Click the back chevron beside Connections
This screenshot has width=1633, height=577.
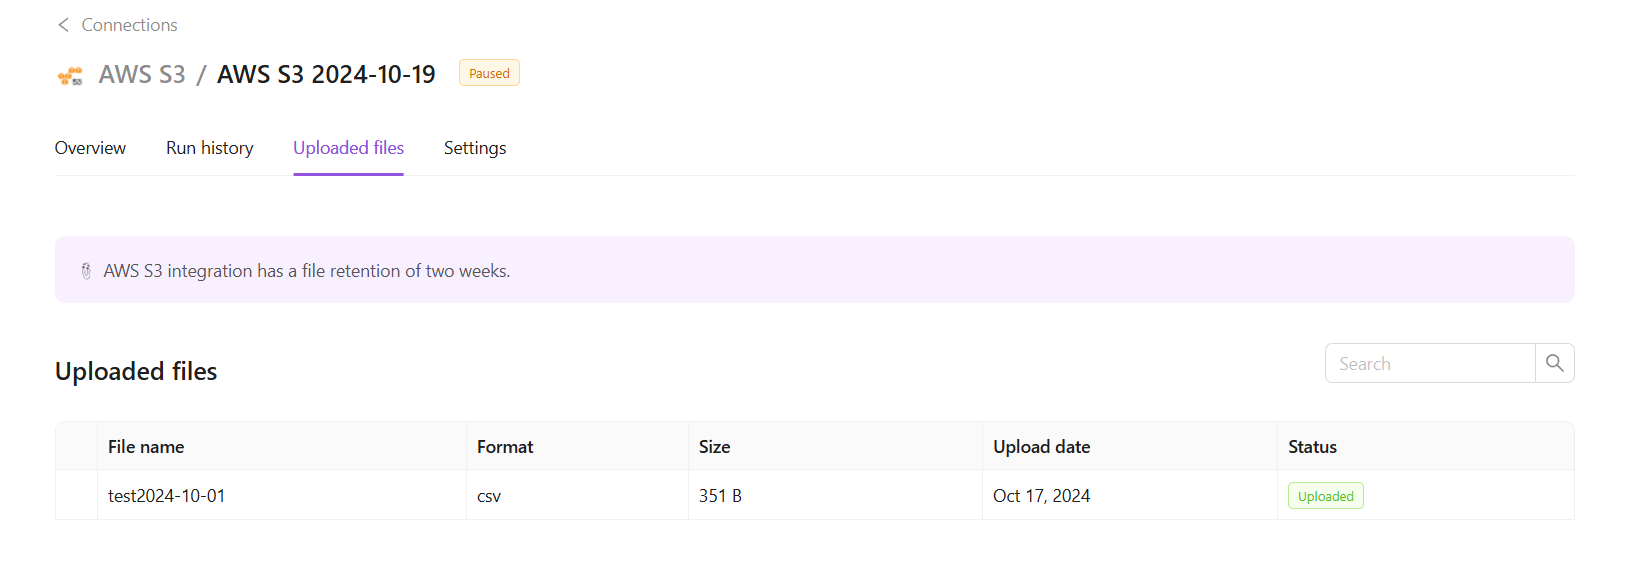[x=63, y=25]
